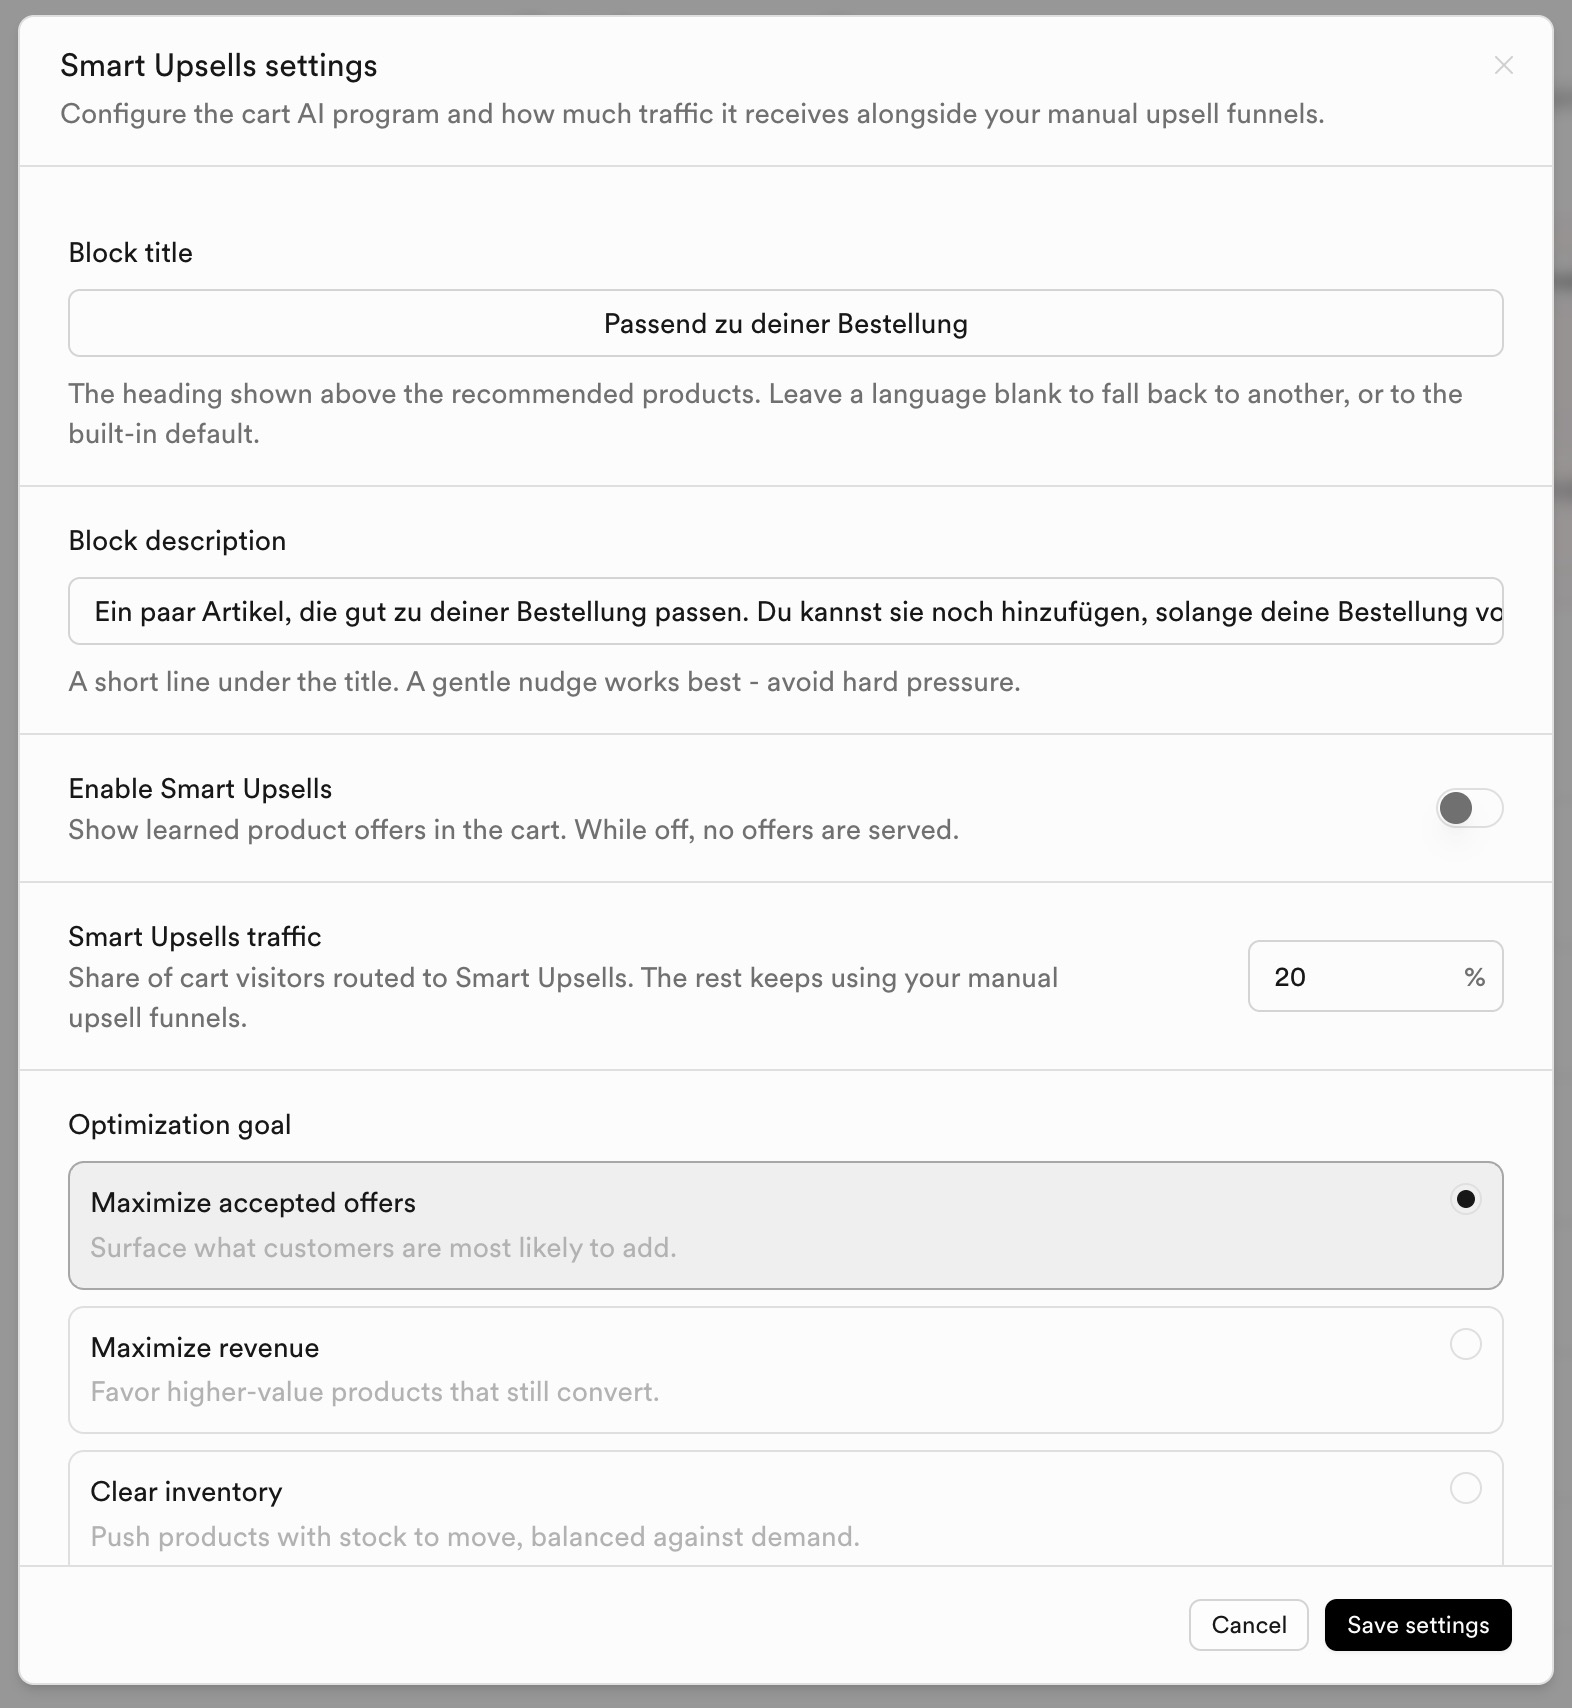Pick the Clear inventory radio button

click(1465, 1488)
